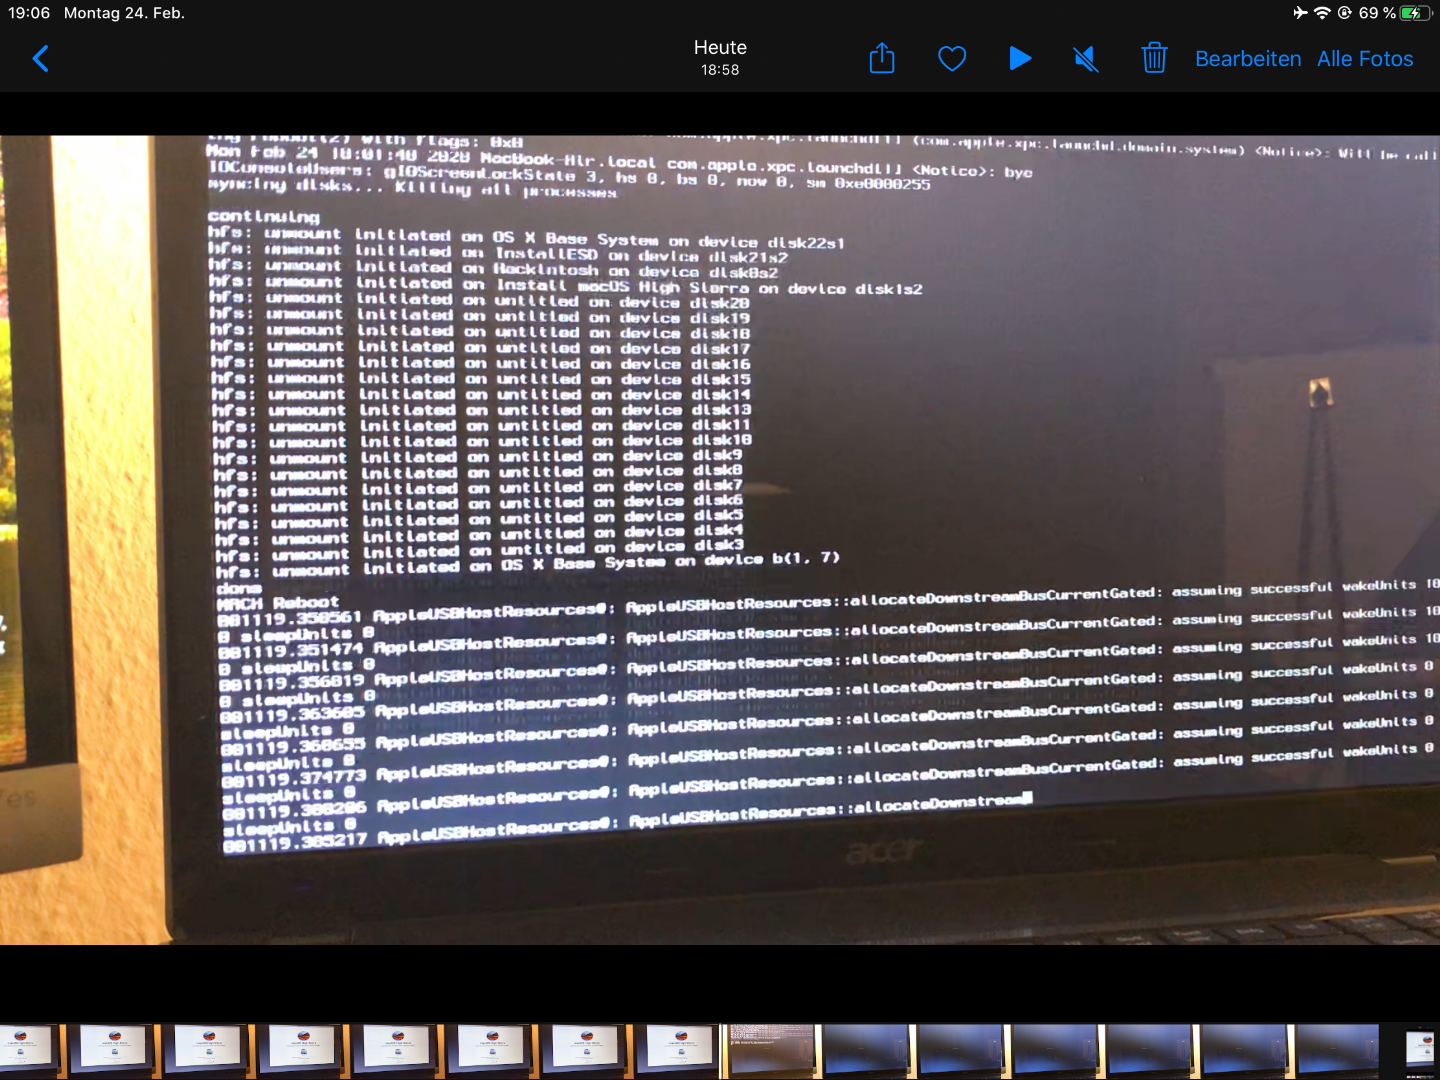Viewport: 1440px width, 1080px height.
Task: Tap the battery indicator icon
Action: click(x=1416, y=13)
